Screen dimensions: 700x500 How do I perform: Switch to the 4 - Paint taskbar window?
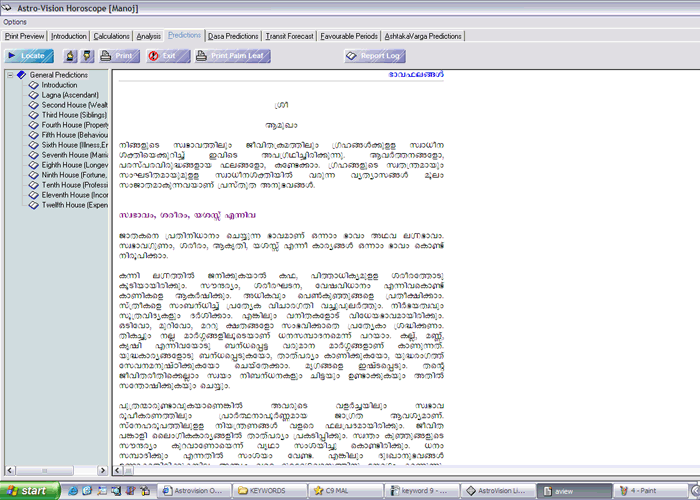(x=650, y=491)
